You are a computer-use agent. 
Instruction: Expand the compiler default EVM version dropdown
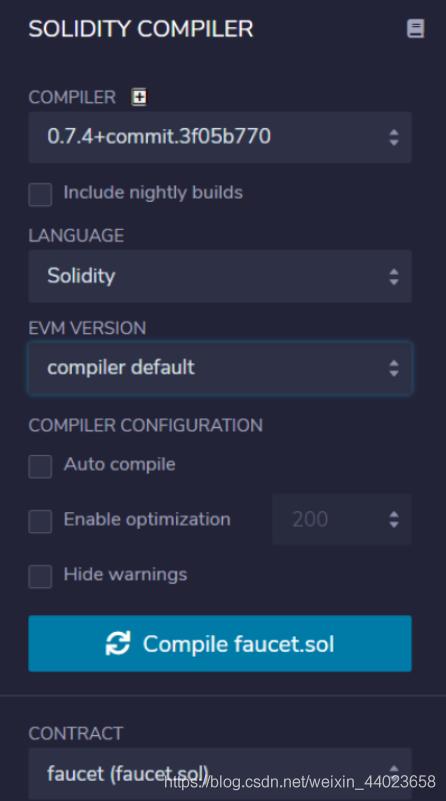220,368
